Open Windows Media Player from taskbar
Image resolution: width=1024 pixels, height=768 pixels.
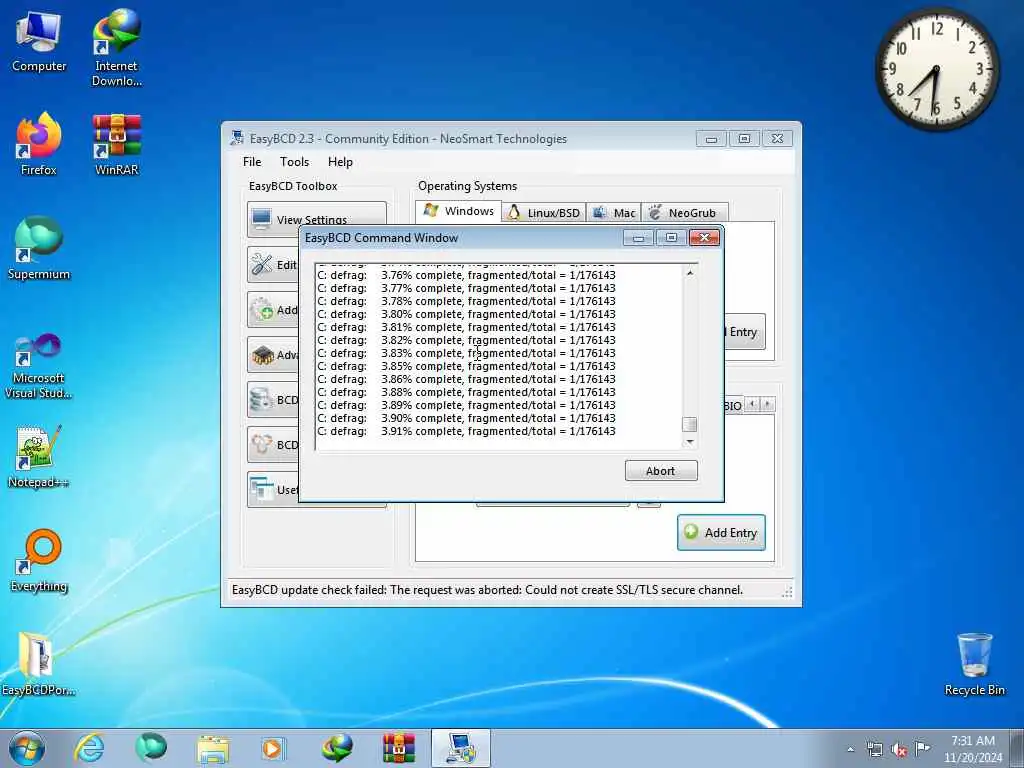tap(273, 748)
